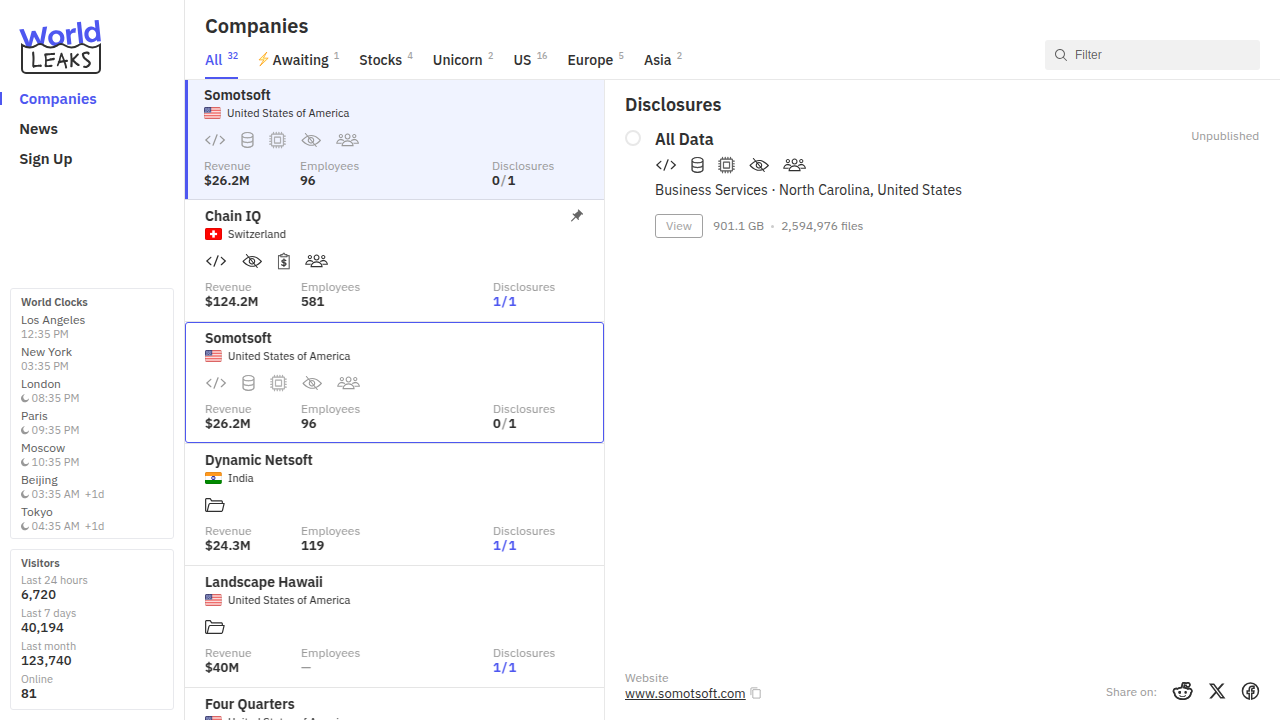Click people icon in outlined Somotsoft card
This screenshot has width=1280, height=720.
click(x=348, y=383)
